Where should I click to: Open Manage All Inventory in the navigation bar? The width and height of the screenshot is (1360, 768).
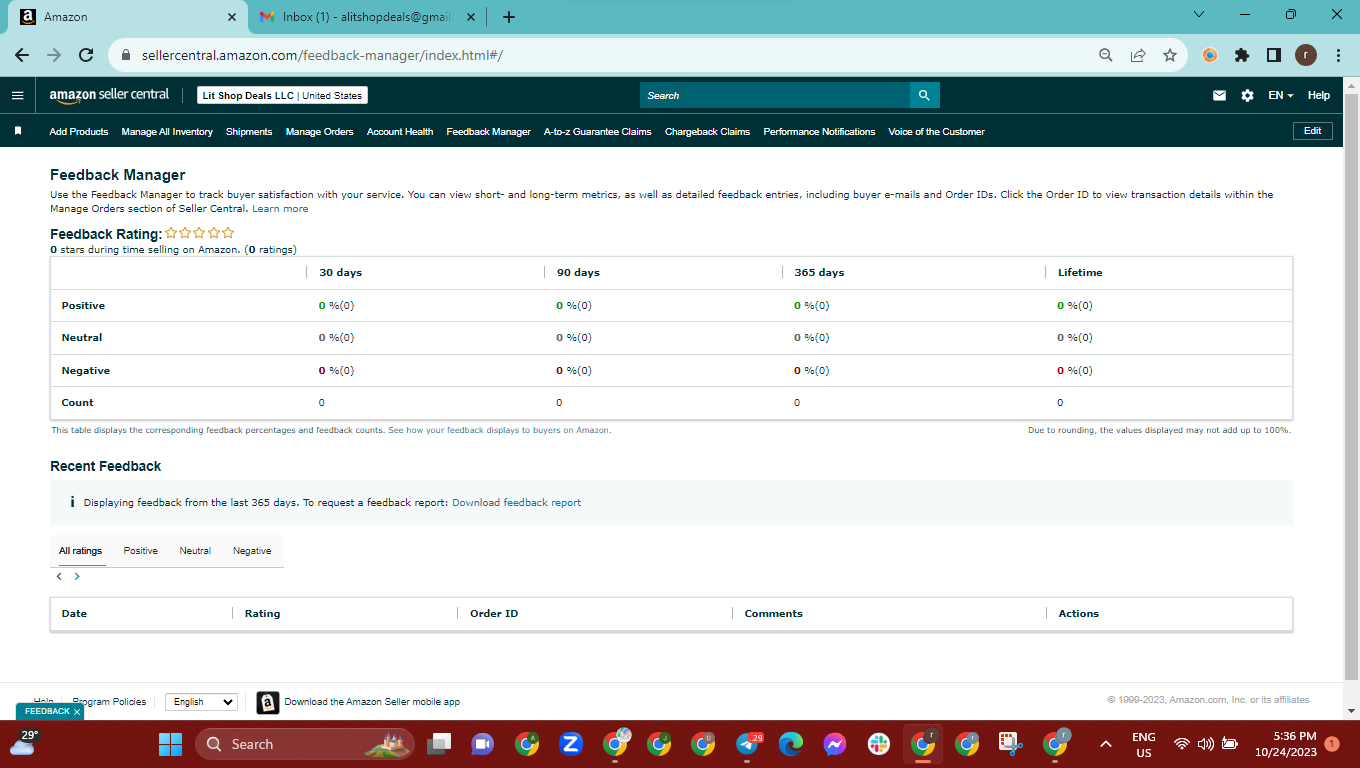167,132
